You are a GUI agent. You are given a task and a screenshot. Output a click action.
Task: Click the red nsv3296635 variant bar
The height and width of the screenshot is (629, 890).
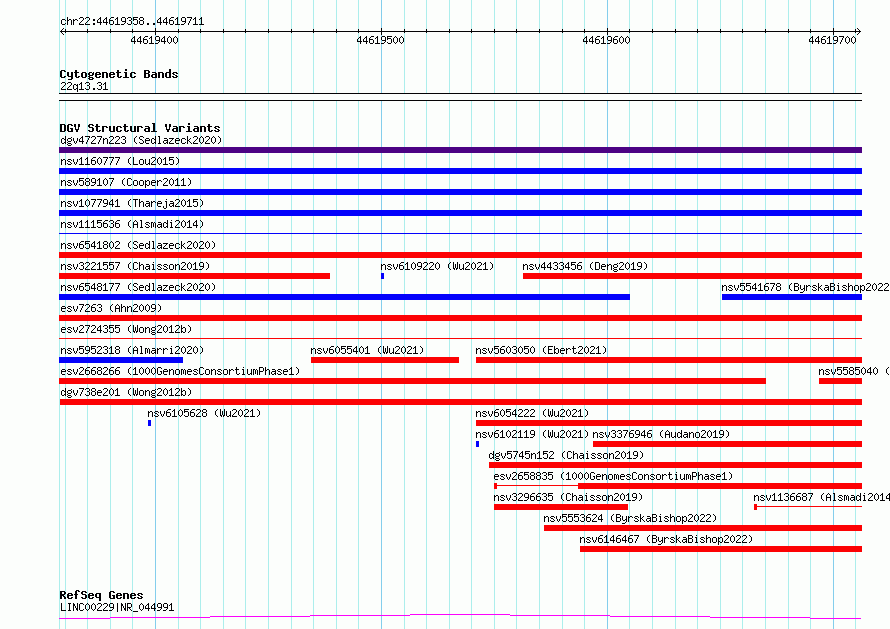[x=561, y=507]
